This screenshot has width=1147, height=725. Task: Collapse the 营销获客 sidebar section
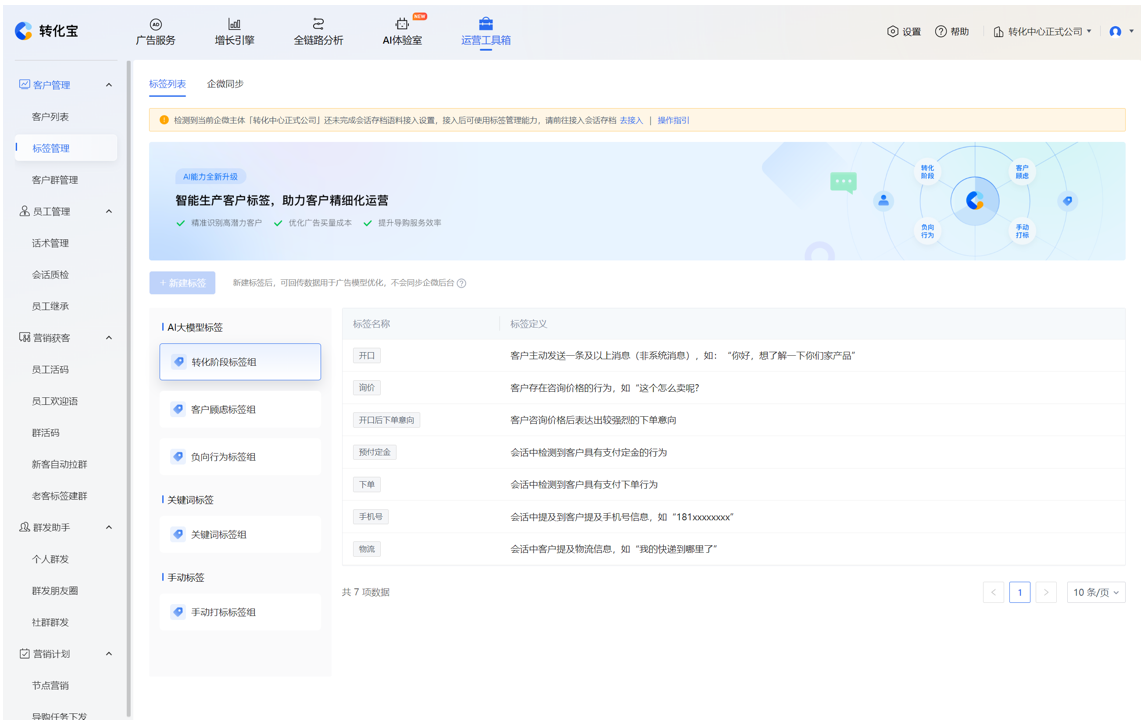click(109, 338)
